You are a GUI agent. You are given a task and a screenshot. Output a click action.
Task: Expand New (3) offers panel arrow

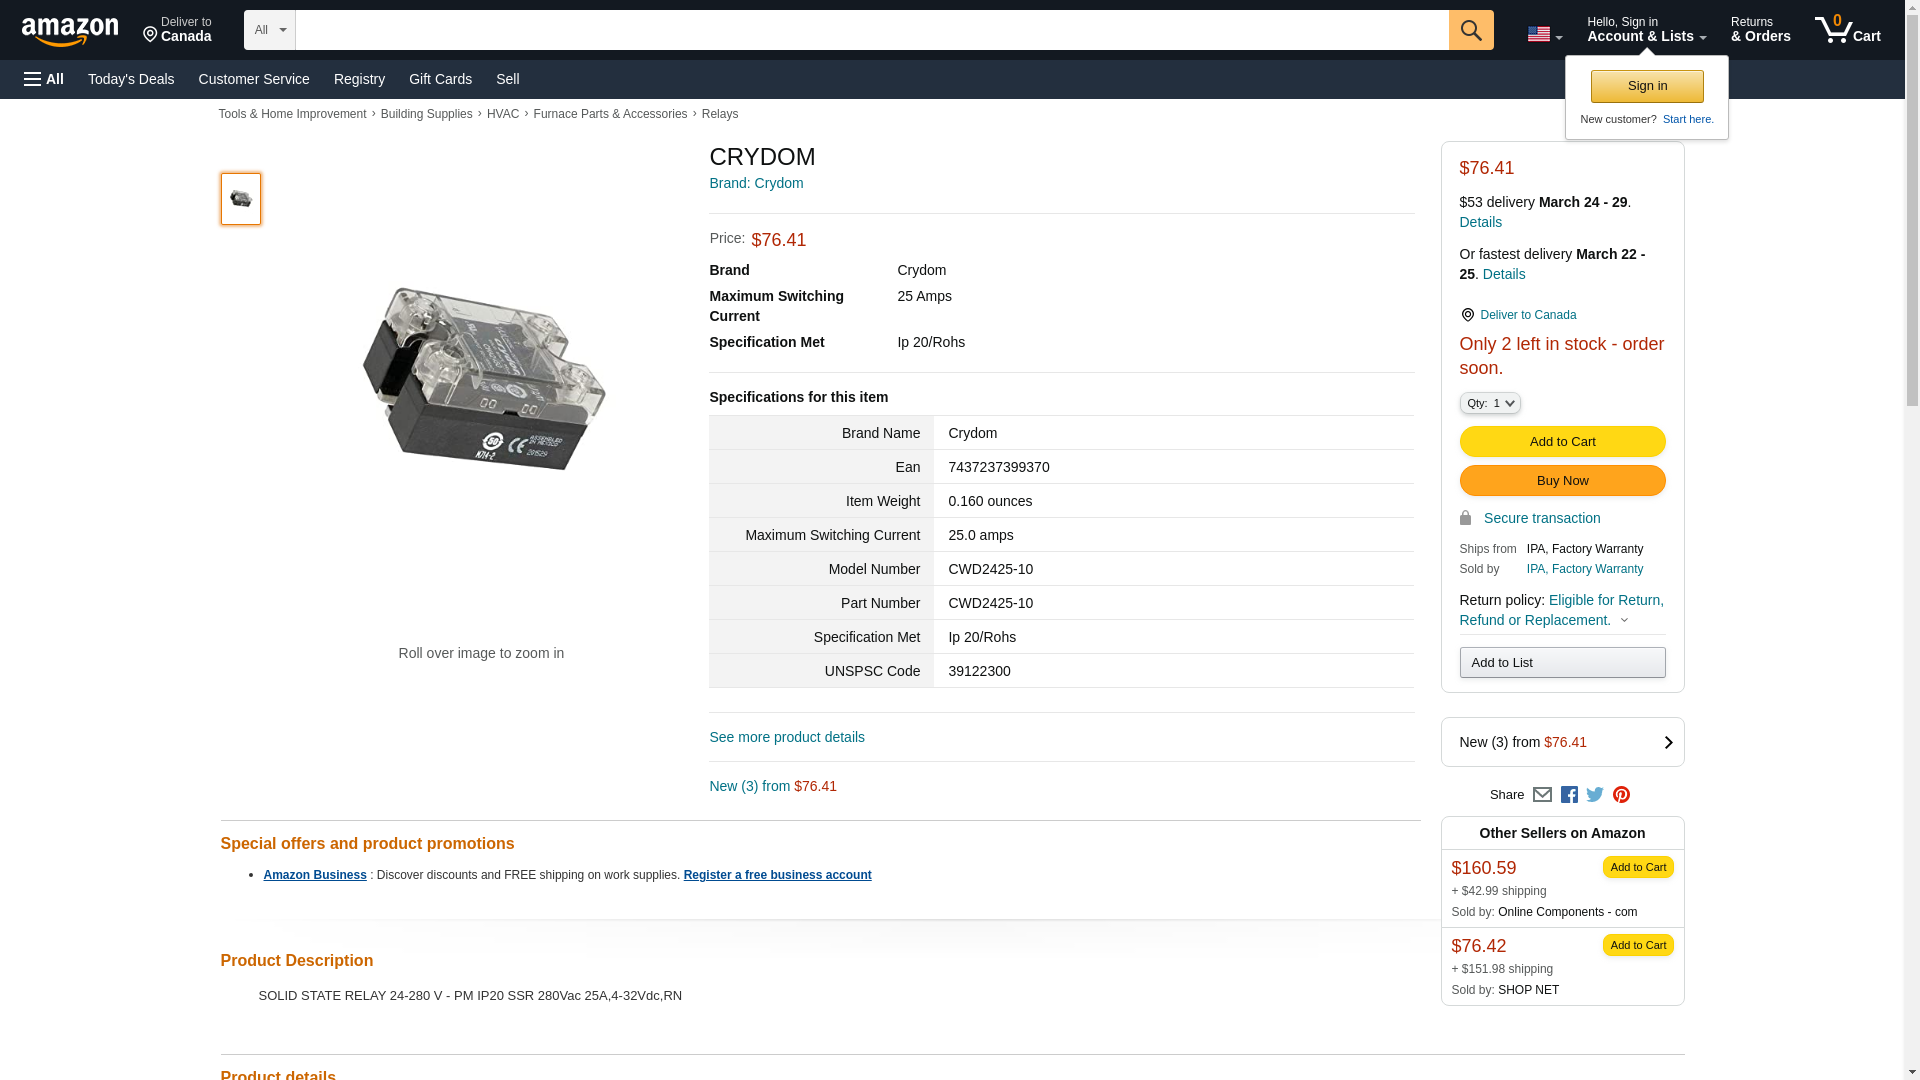coord(1667,742)
